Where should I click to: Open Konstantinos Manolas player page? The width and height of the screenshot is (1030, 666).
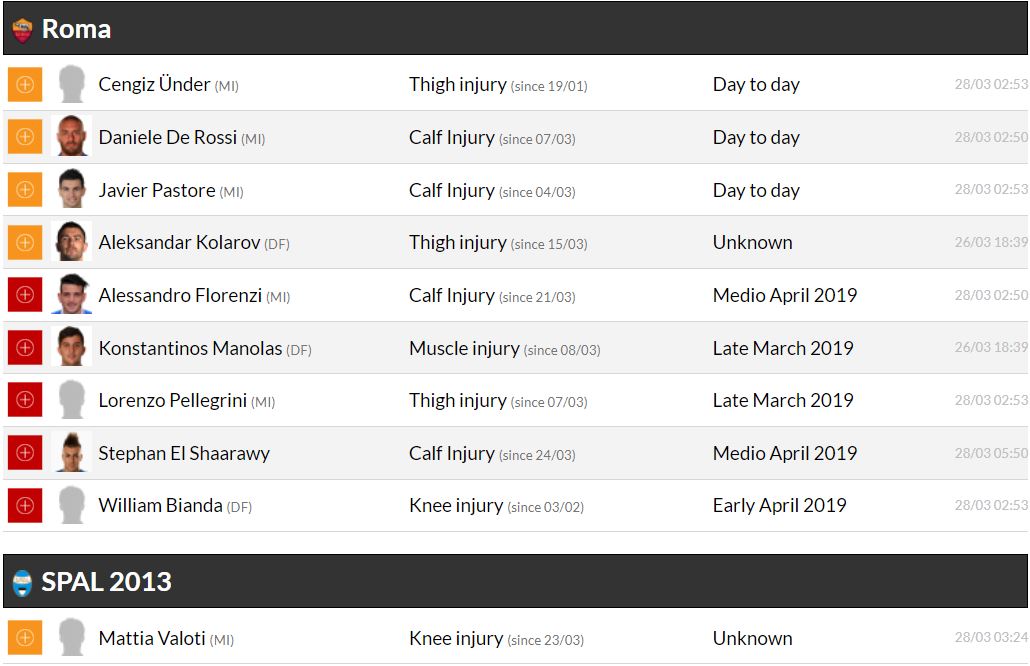coord(190,348)
